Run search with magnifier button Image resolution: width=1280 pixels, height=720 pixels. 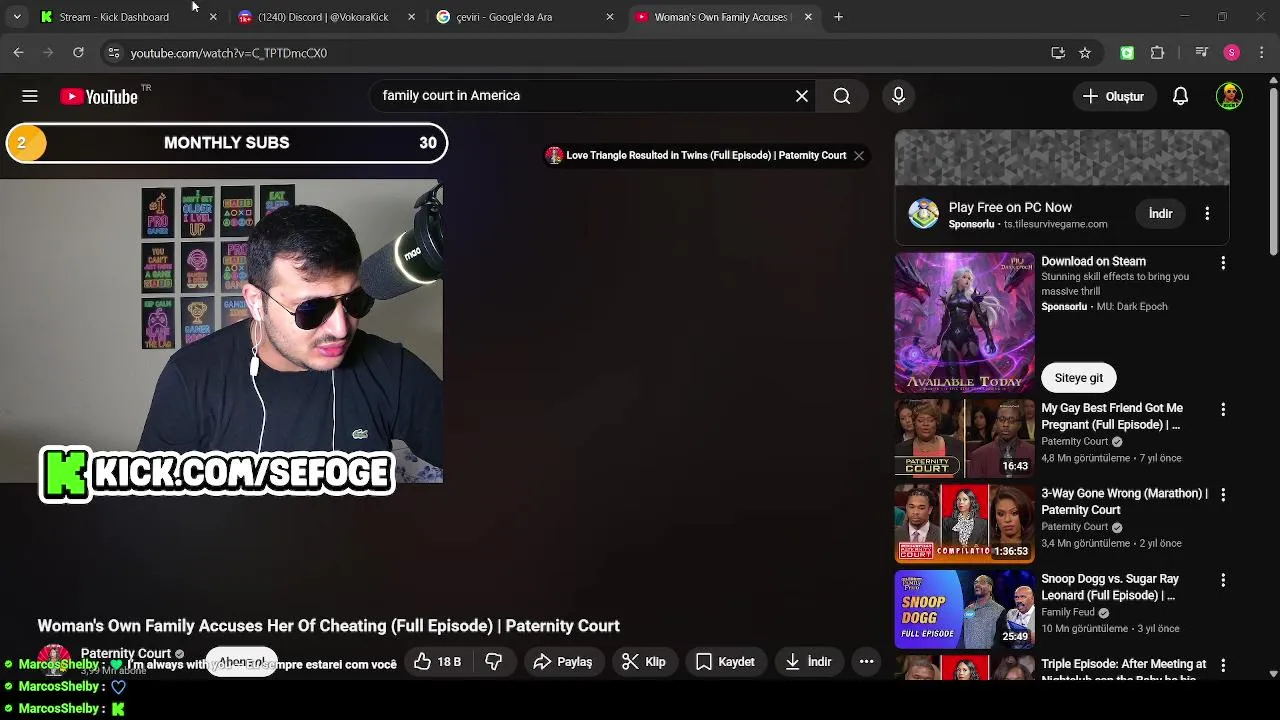coord(842,96)
